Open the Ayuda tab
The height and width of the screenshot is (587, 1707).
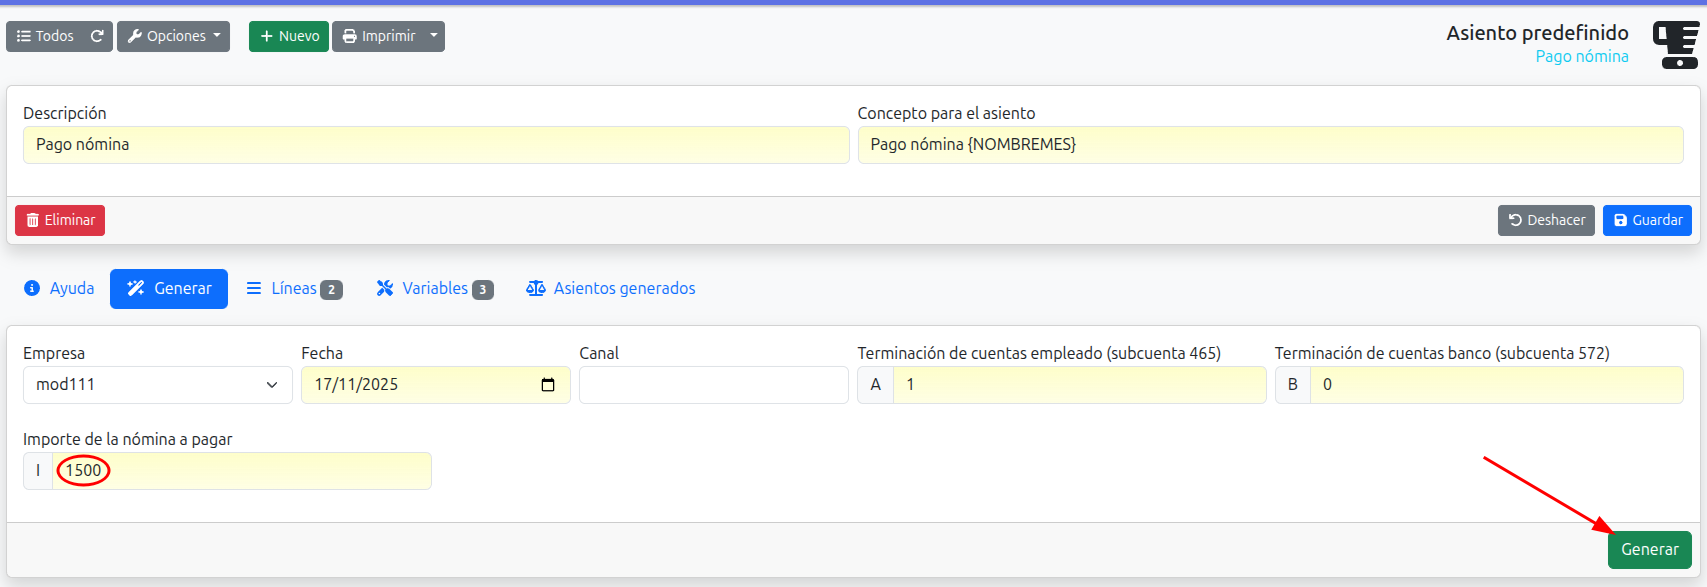pyautogui.click(x=58, y=289)
